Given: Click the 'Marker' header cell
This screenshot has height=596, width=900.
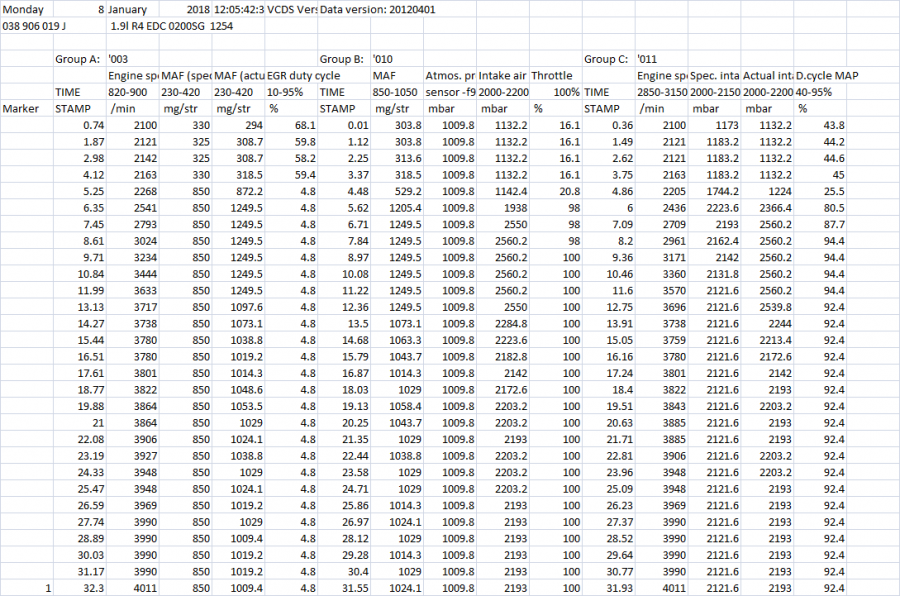Looking at the screenshot, I should click(x=21, y=108).
